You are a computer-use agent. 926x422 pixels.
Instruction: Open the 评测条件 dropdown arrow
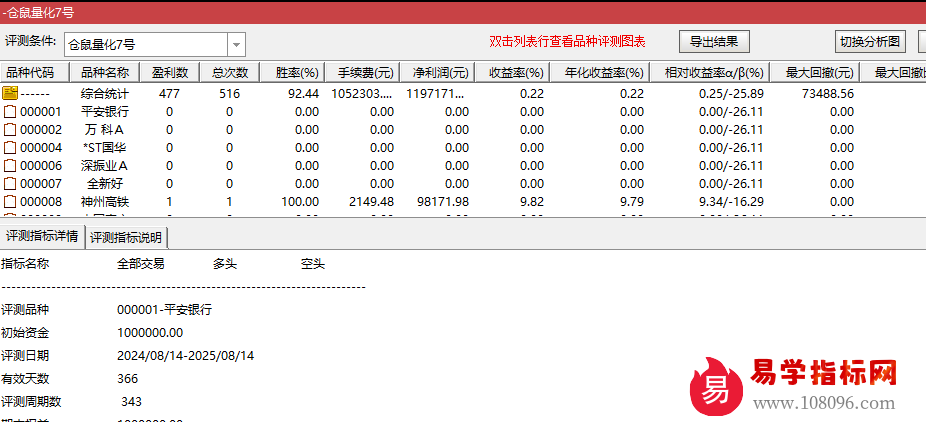click(236, 45)
